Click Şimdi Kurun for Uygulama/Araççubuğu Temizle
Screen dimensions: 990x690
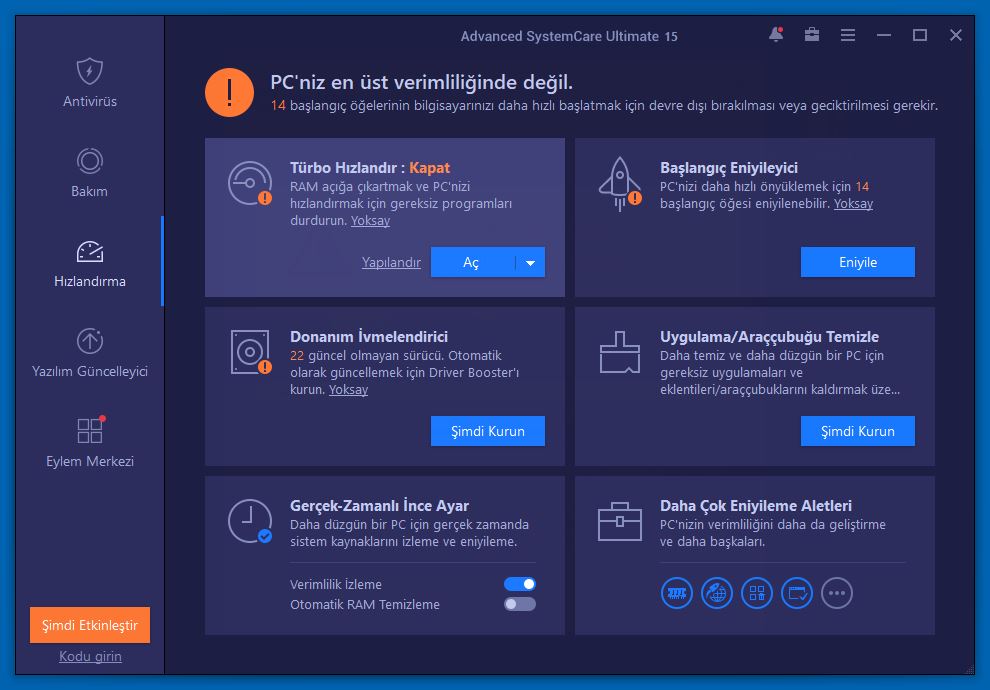[857, 431]
